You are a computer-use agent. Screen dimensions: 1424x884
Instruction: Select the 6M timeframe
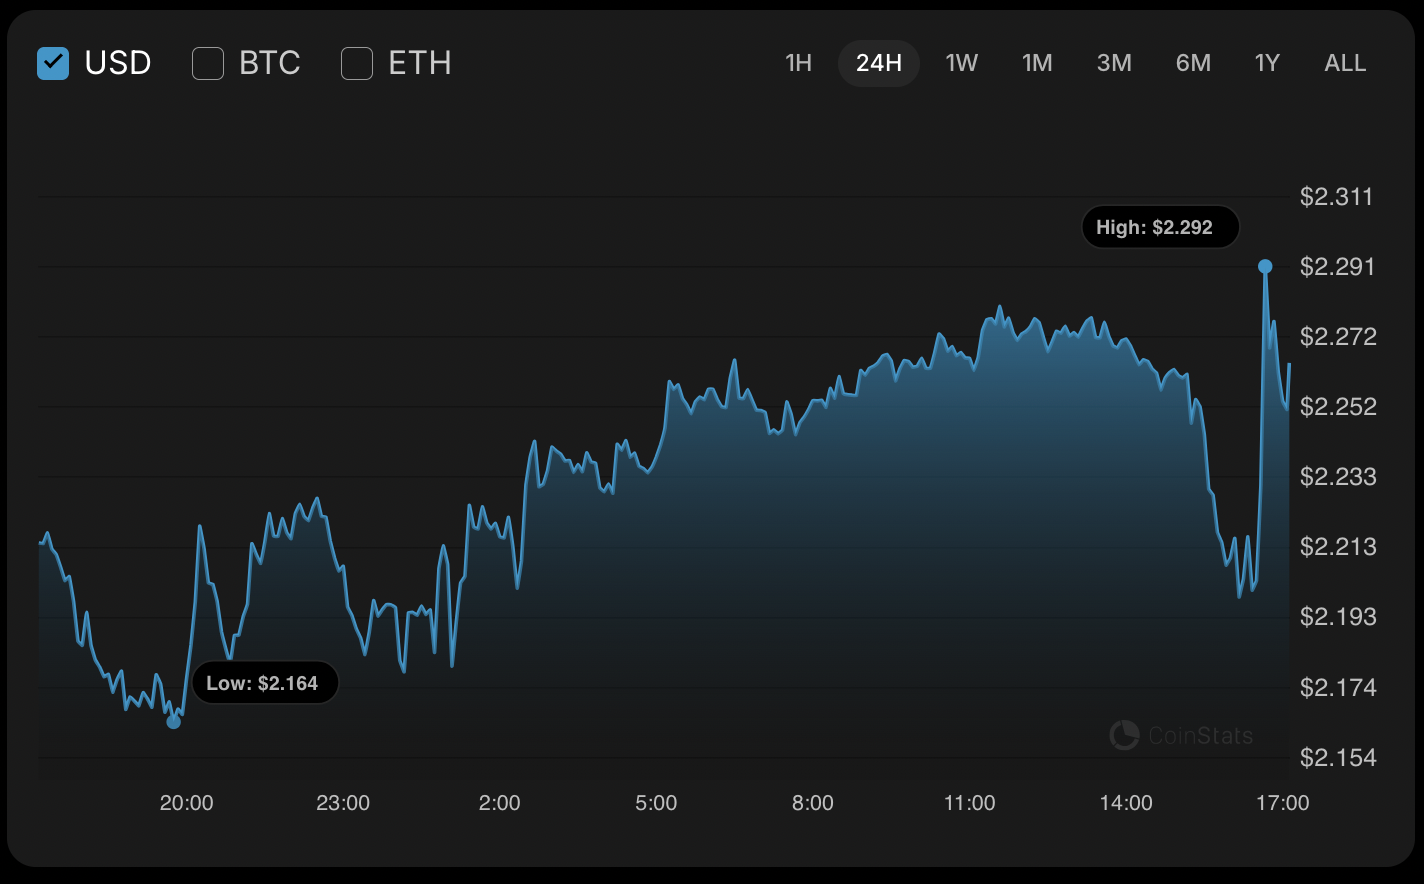pos(1192,62)
